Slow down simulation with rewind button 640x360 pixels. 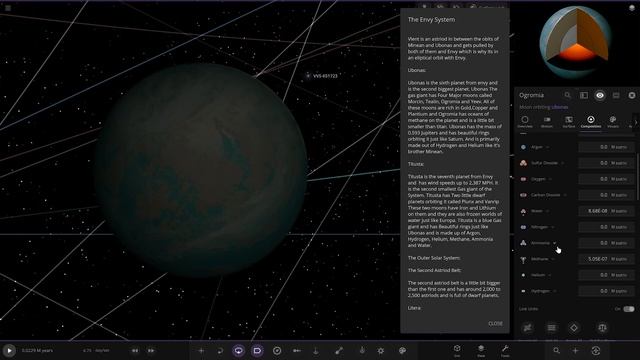pyautogui.click(x=135, y=351)
